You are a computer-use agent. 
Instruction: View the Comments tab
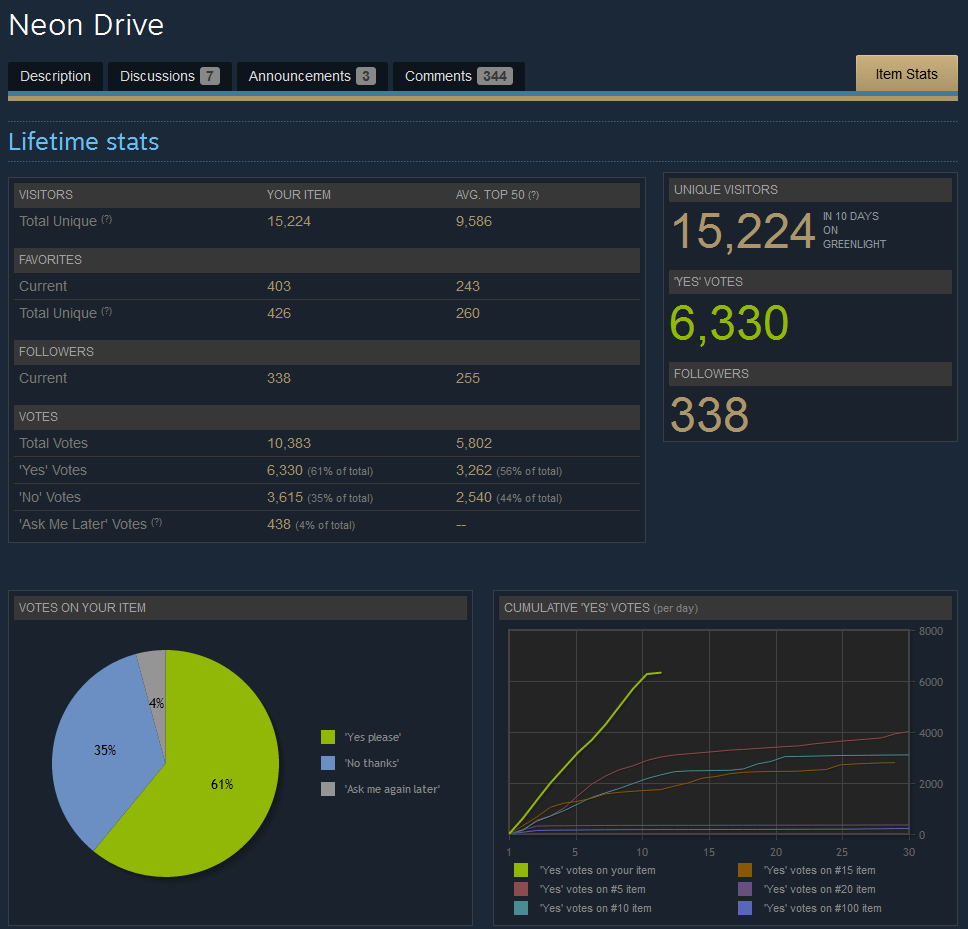[x=458, y=76]
